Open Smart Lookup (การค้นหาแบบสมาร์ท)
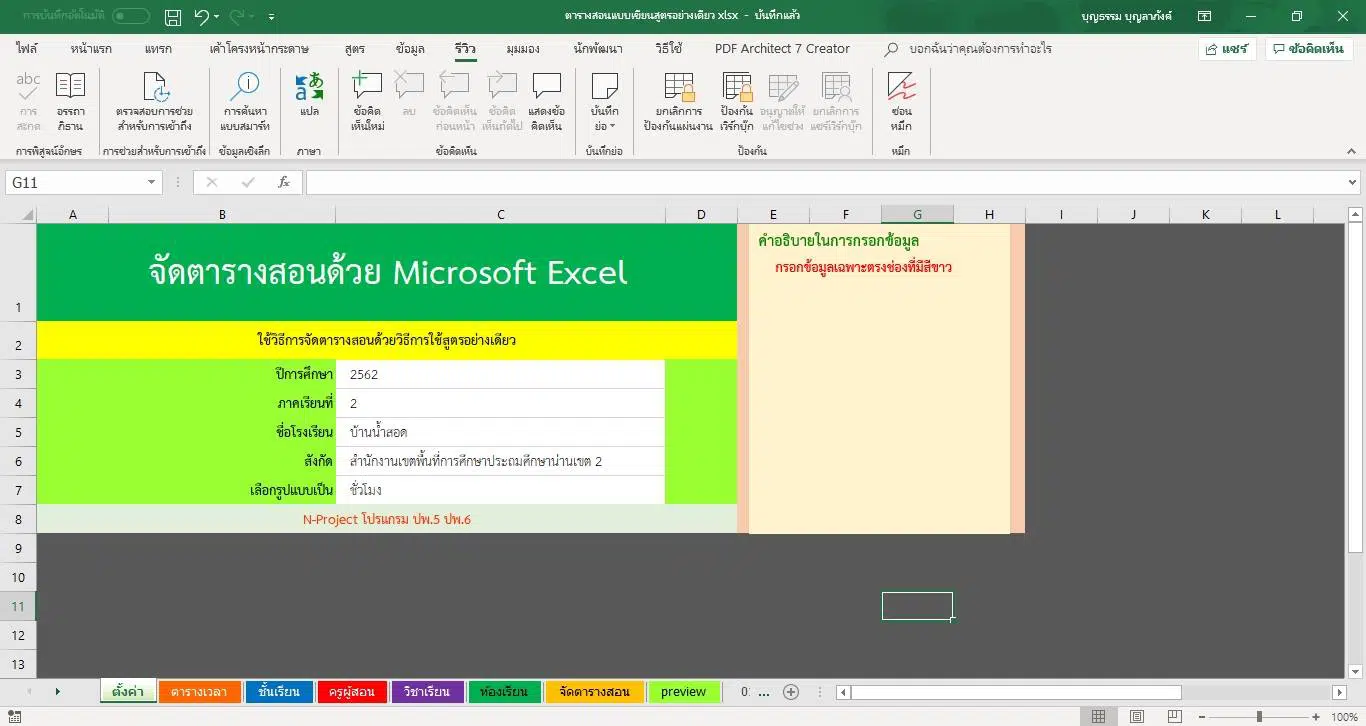This screenshot has width=1366, height=726. point(245,102)
